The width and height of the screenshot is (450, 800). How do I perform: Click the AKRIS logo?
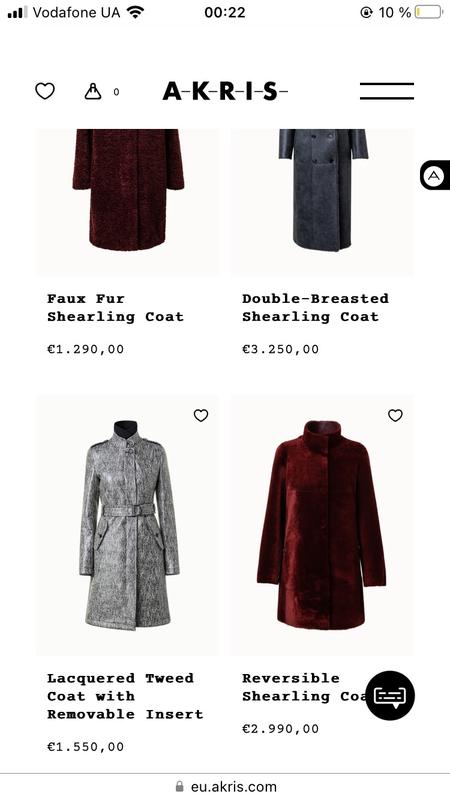click(x=225, y=91)
